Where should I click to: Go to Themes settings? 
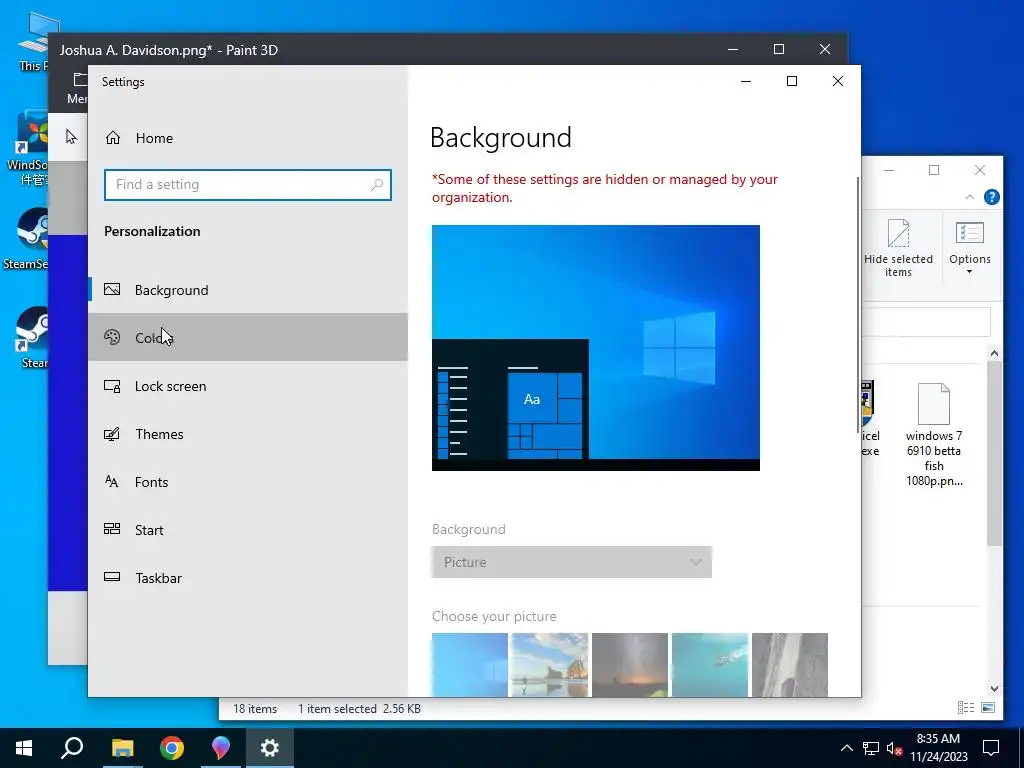pos(248,434)
